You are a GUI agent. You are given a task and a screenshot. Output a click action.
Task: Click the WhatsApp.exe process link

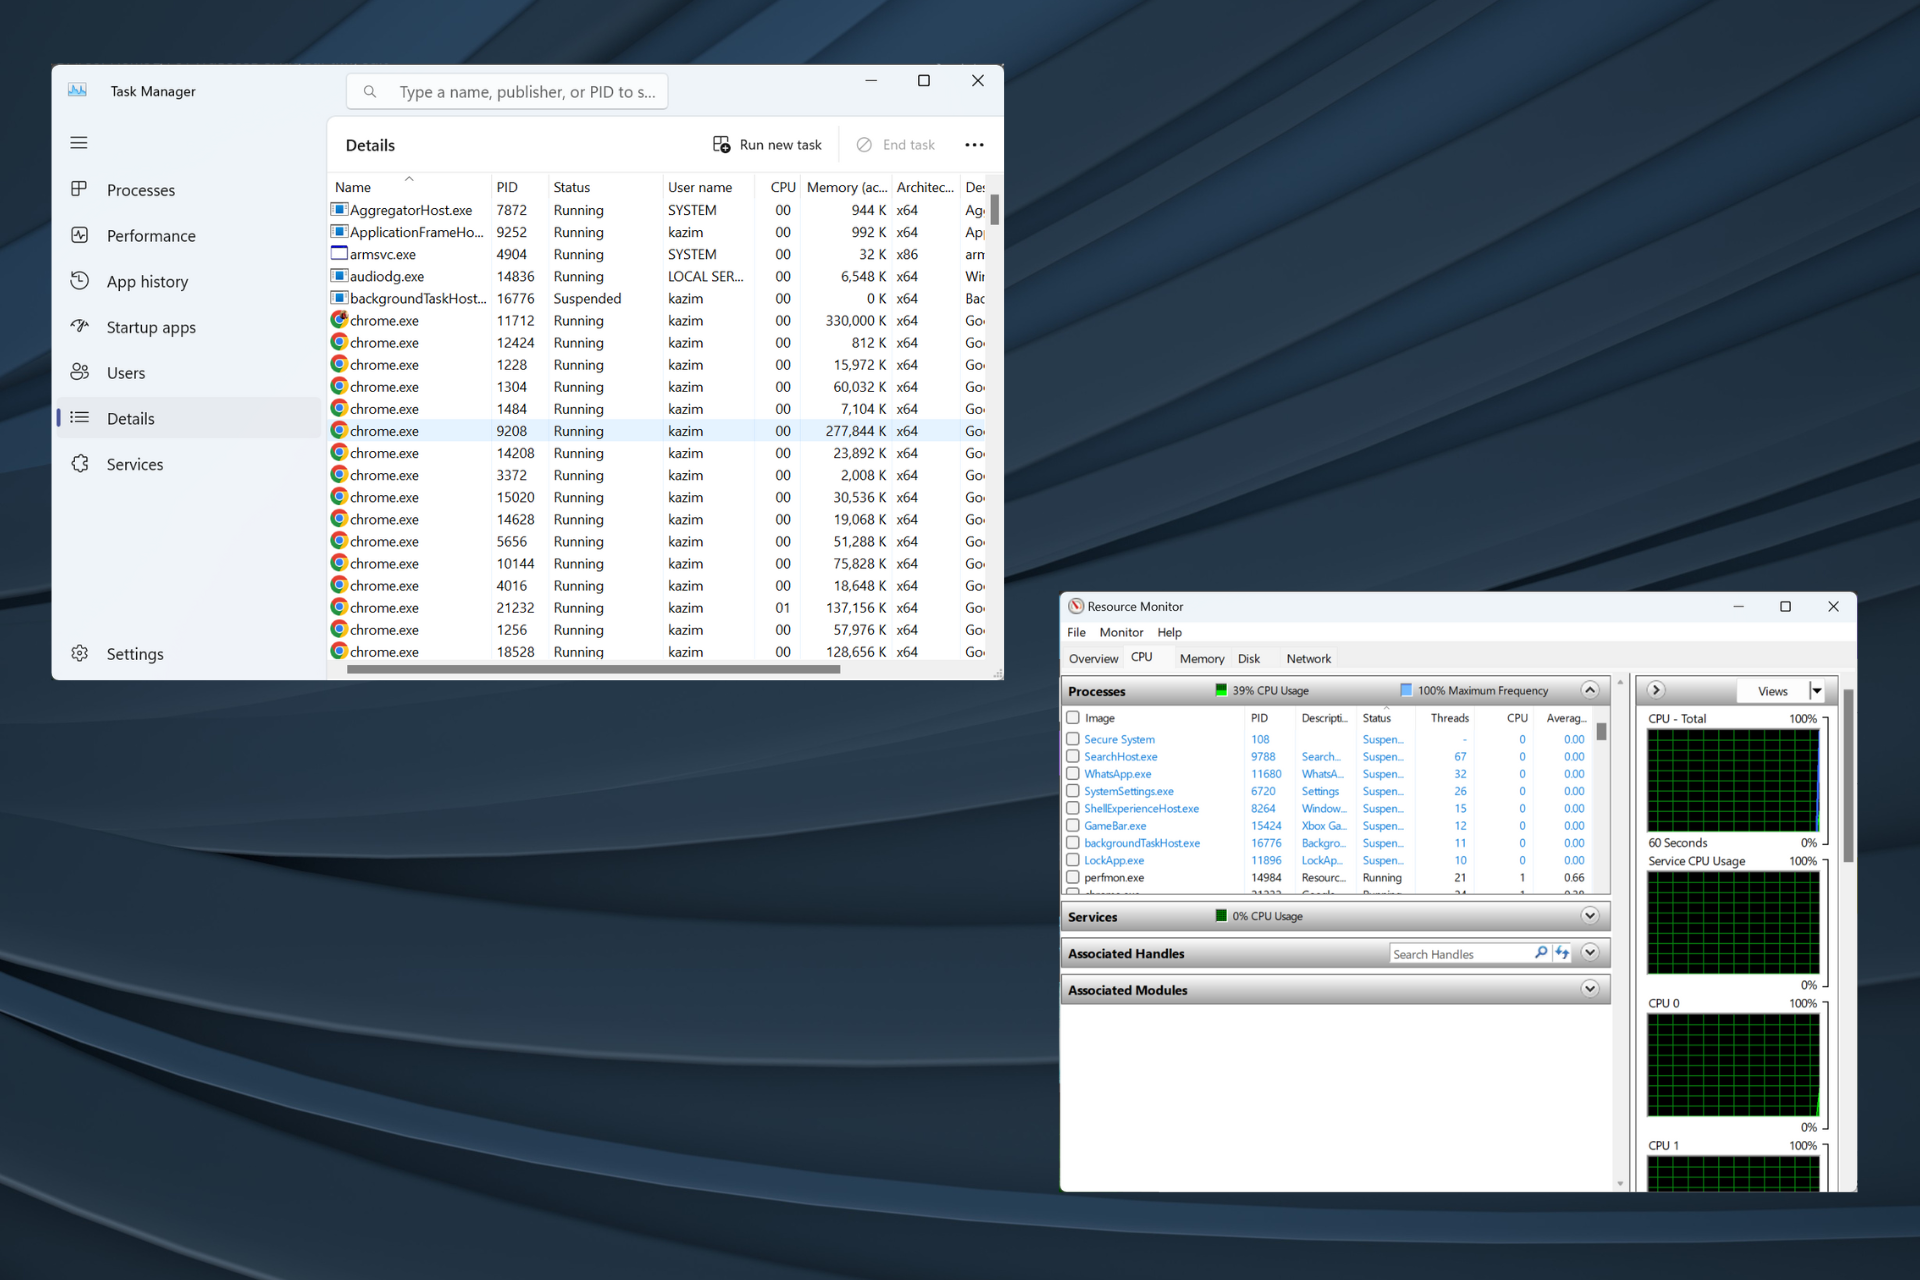(x=1118, y=774)
